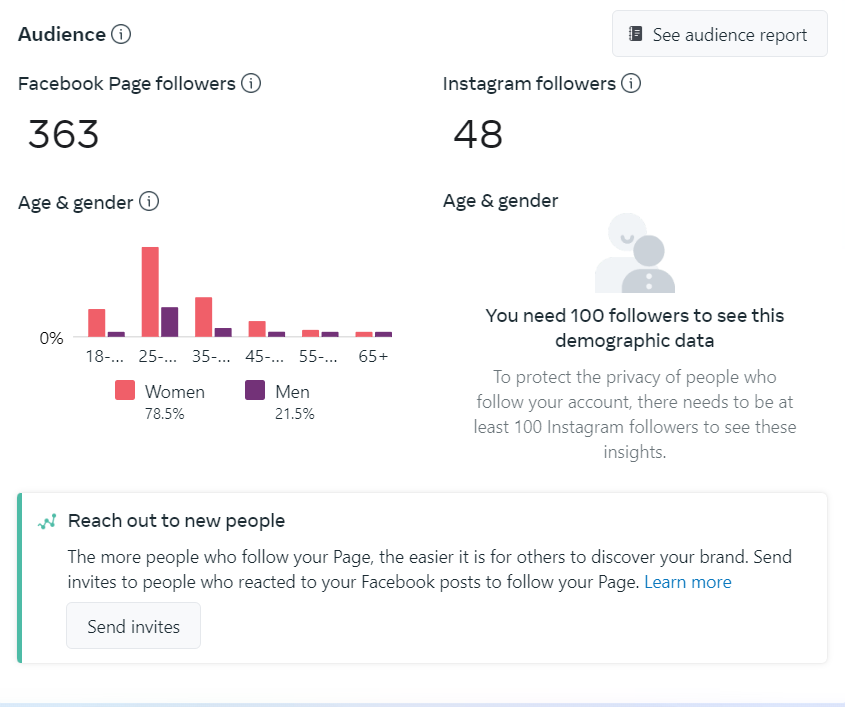
Task: Click the pink Women legend swatch
Action: pyautogui.click(x=125, y=391)
